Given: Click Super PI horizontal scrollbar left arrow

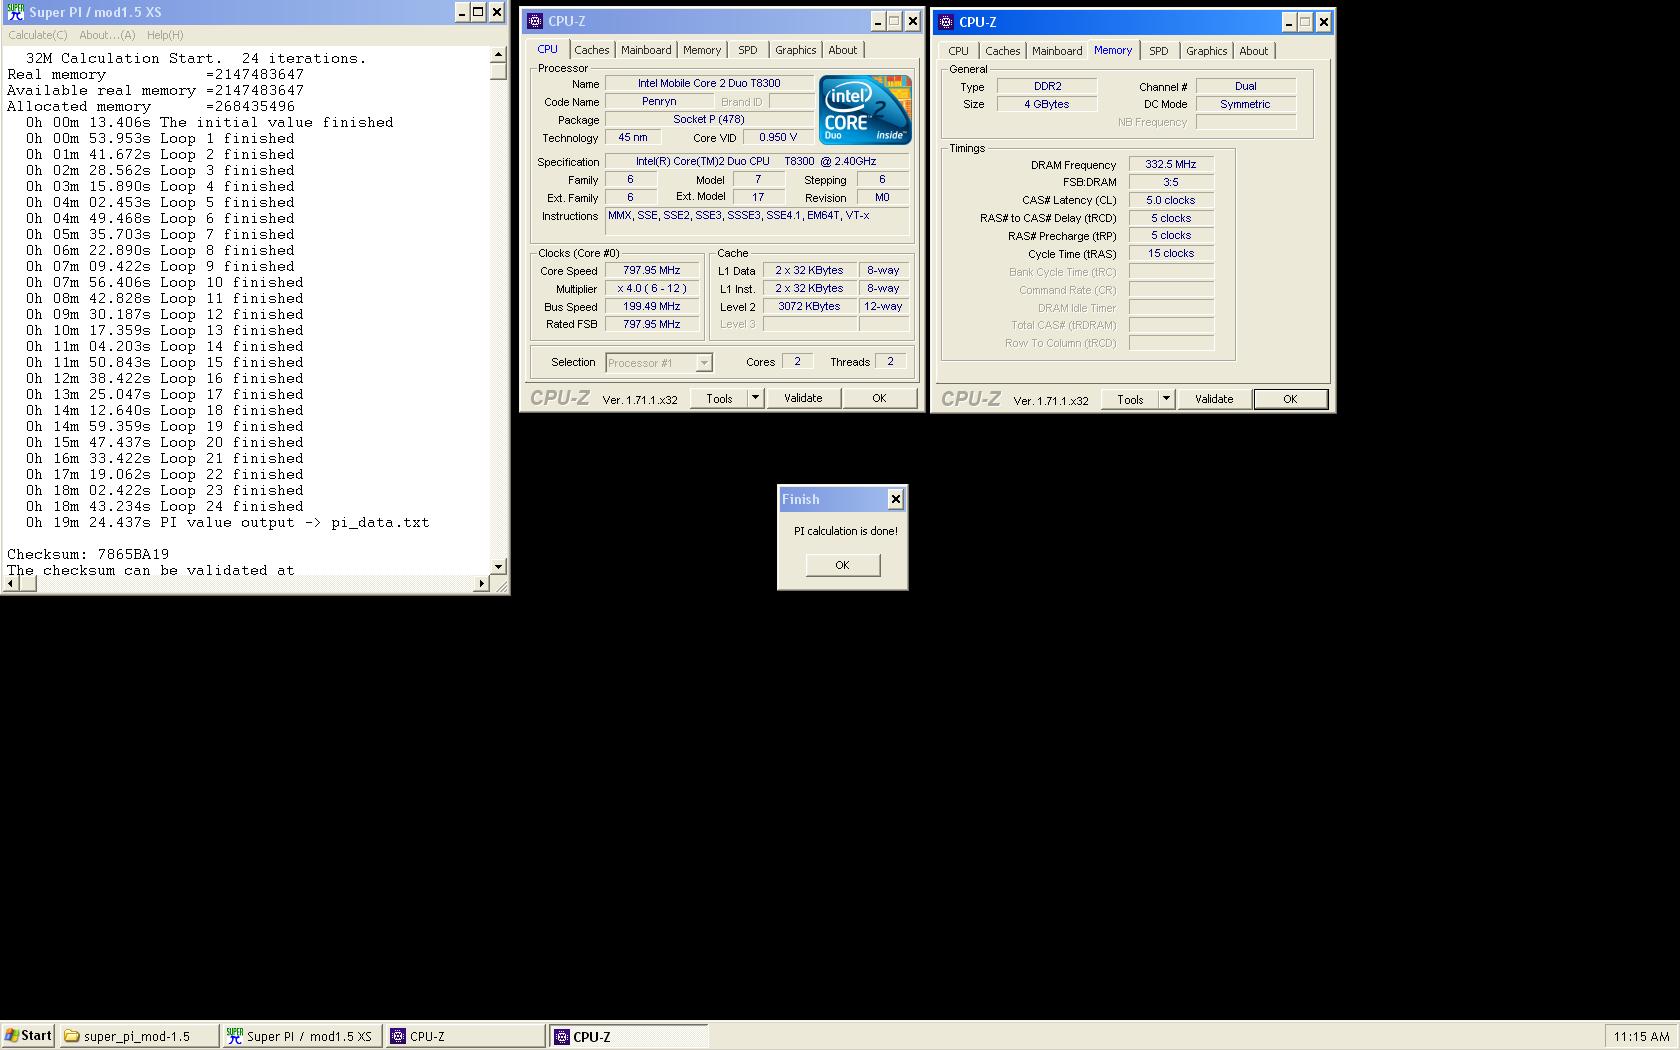Looking at the screenshot, I should pos(10,583).
